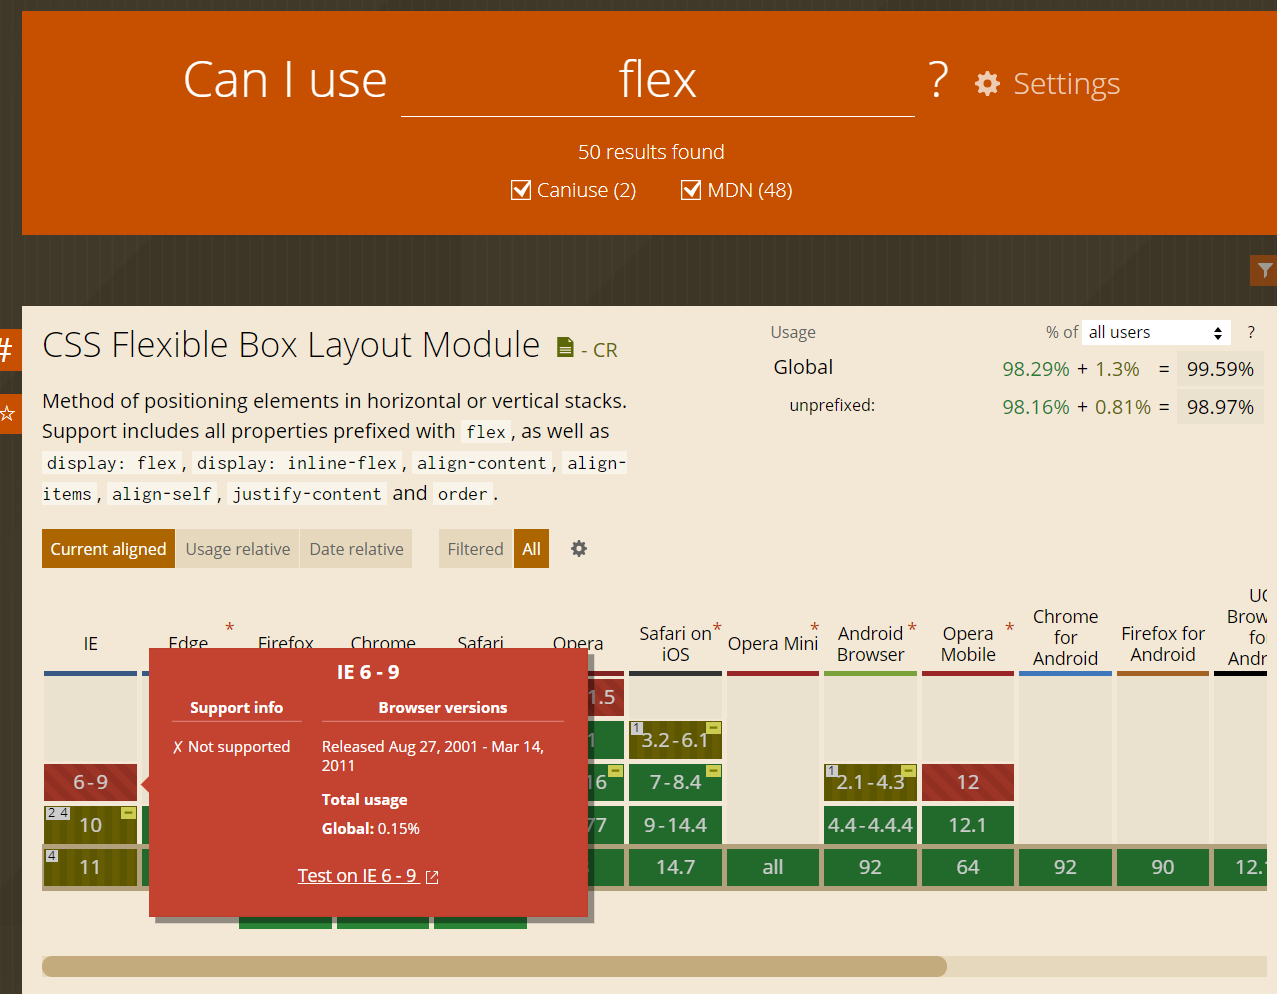Click the Global: 0.15% usage text
The width and height of the screenshot is (1277, 994).
point(370,829)
